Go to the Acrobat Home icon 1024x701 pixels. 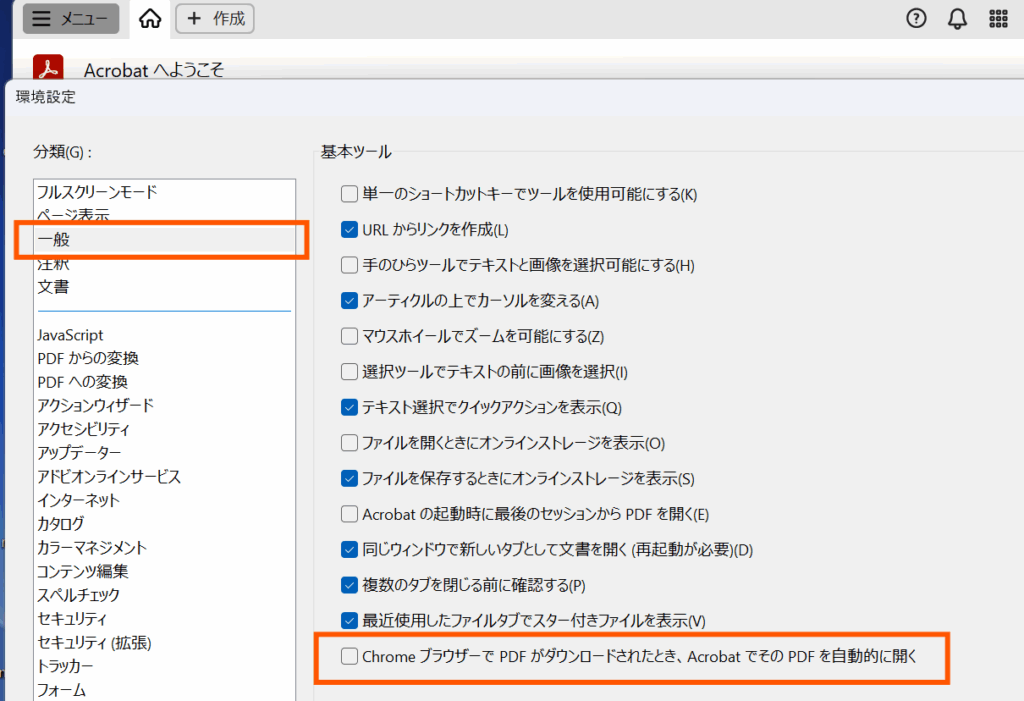click(x=150, y=18)
